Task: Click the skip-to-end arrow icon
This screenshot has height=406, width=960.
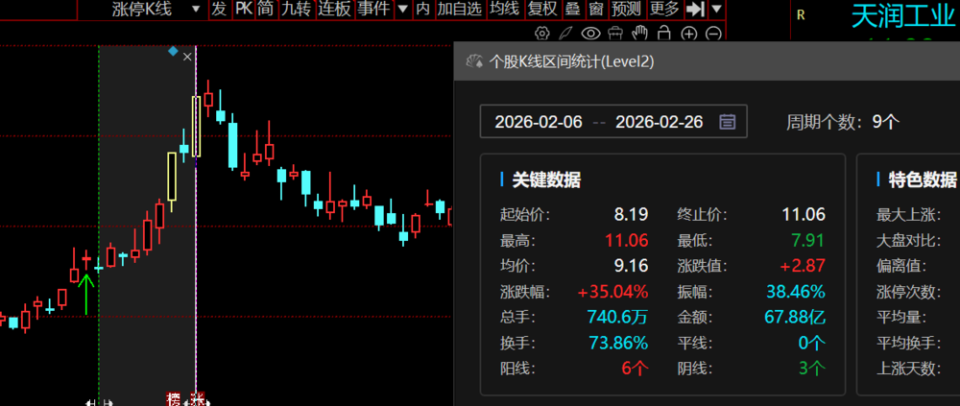Action: tap(696, 9)
